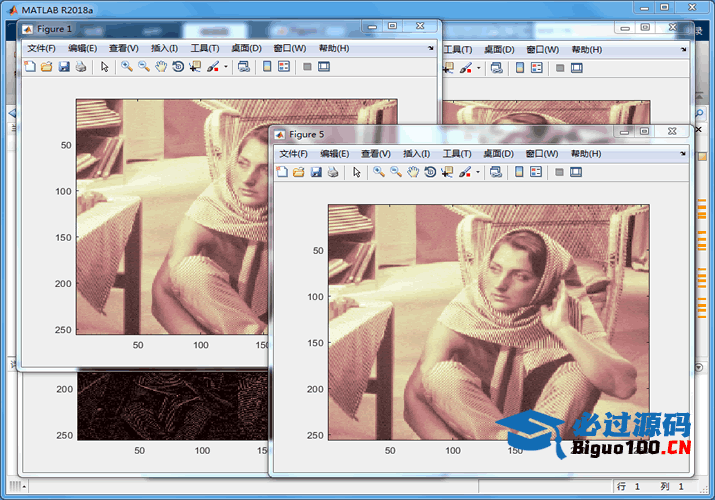Open 窗口(W) menu in Figure 1
Screen dimensions: 715x500
tap(290, 48)
